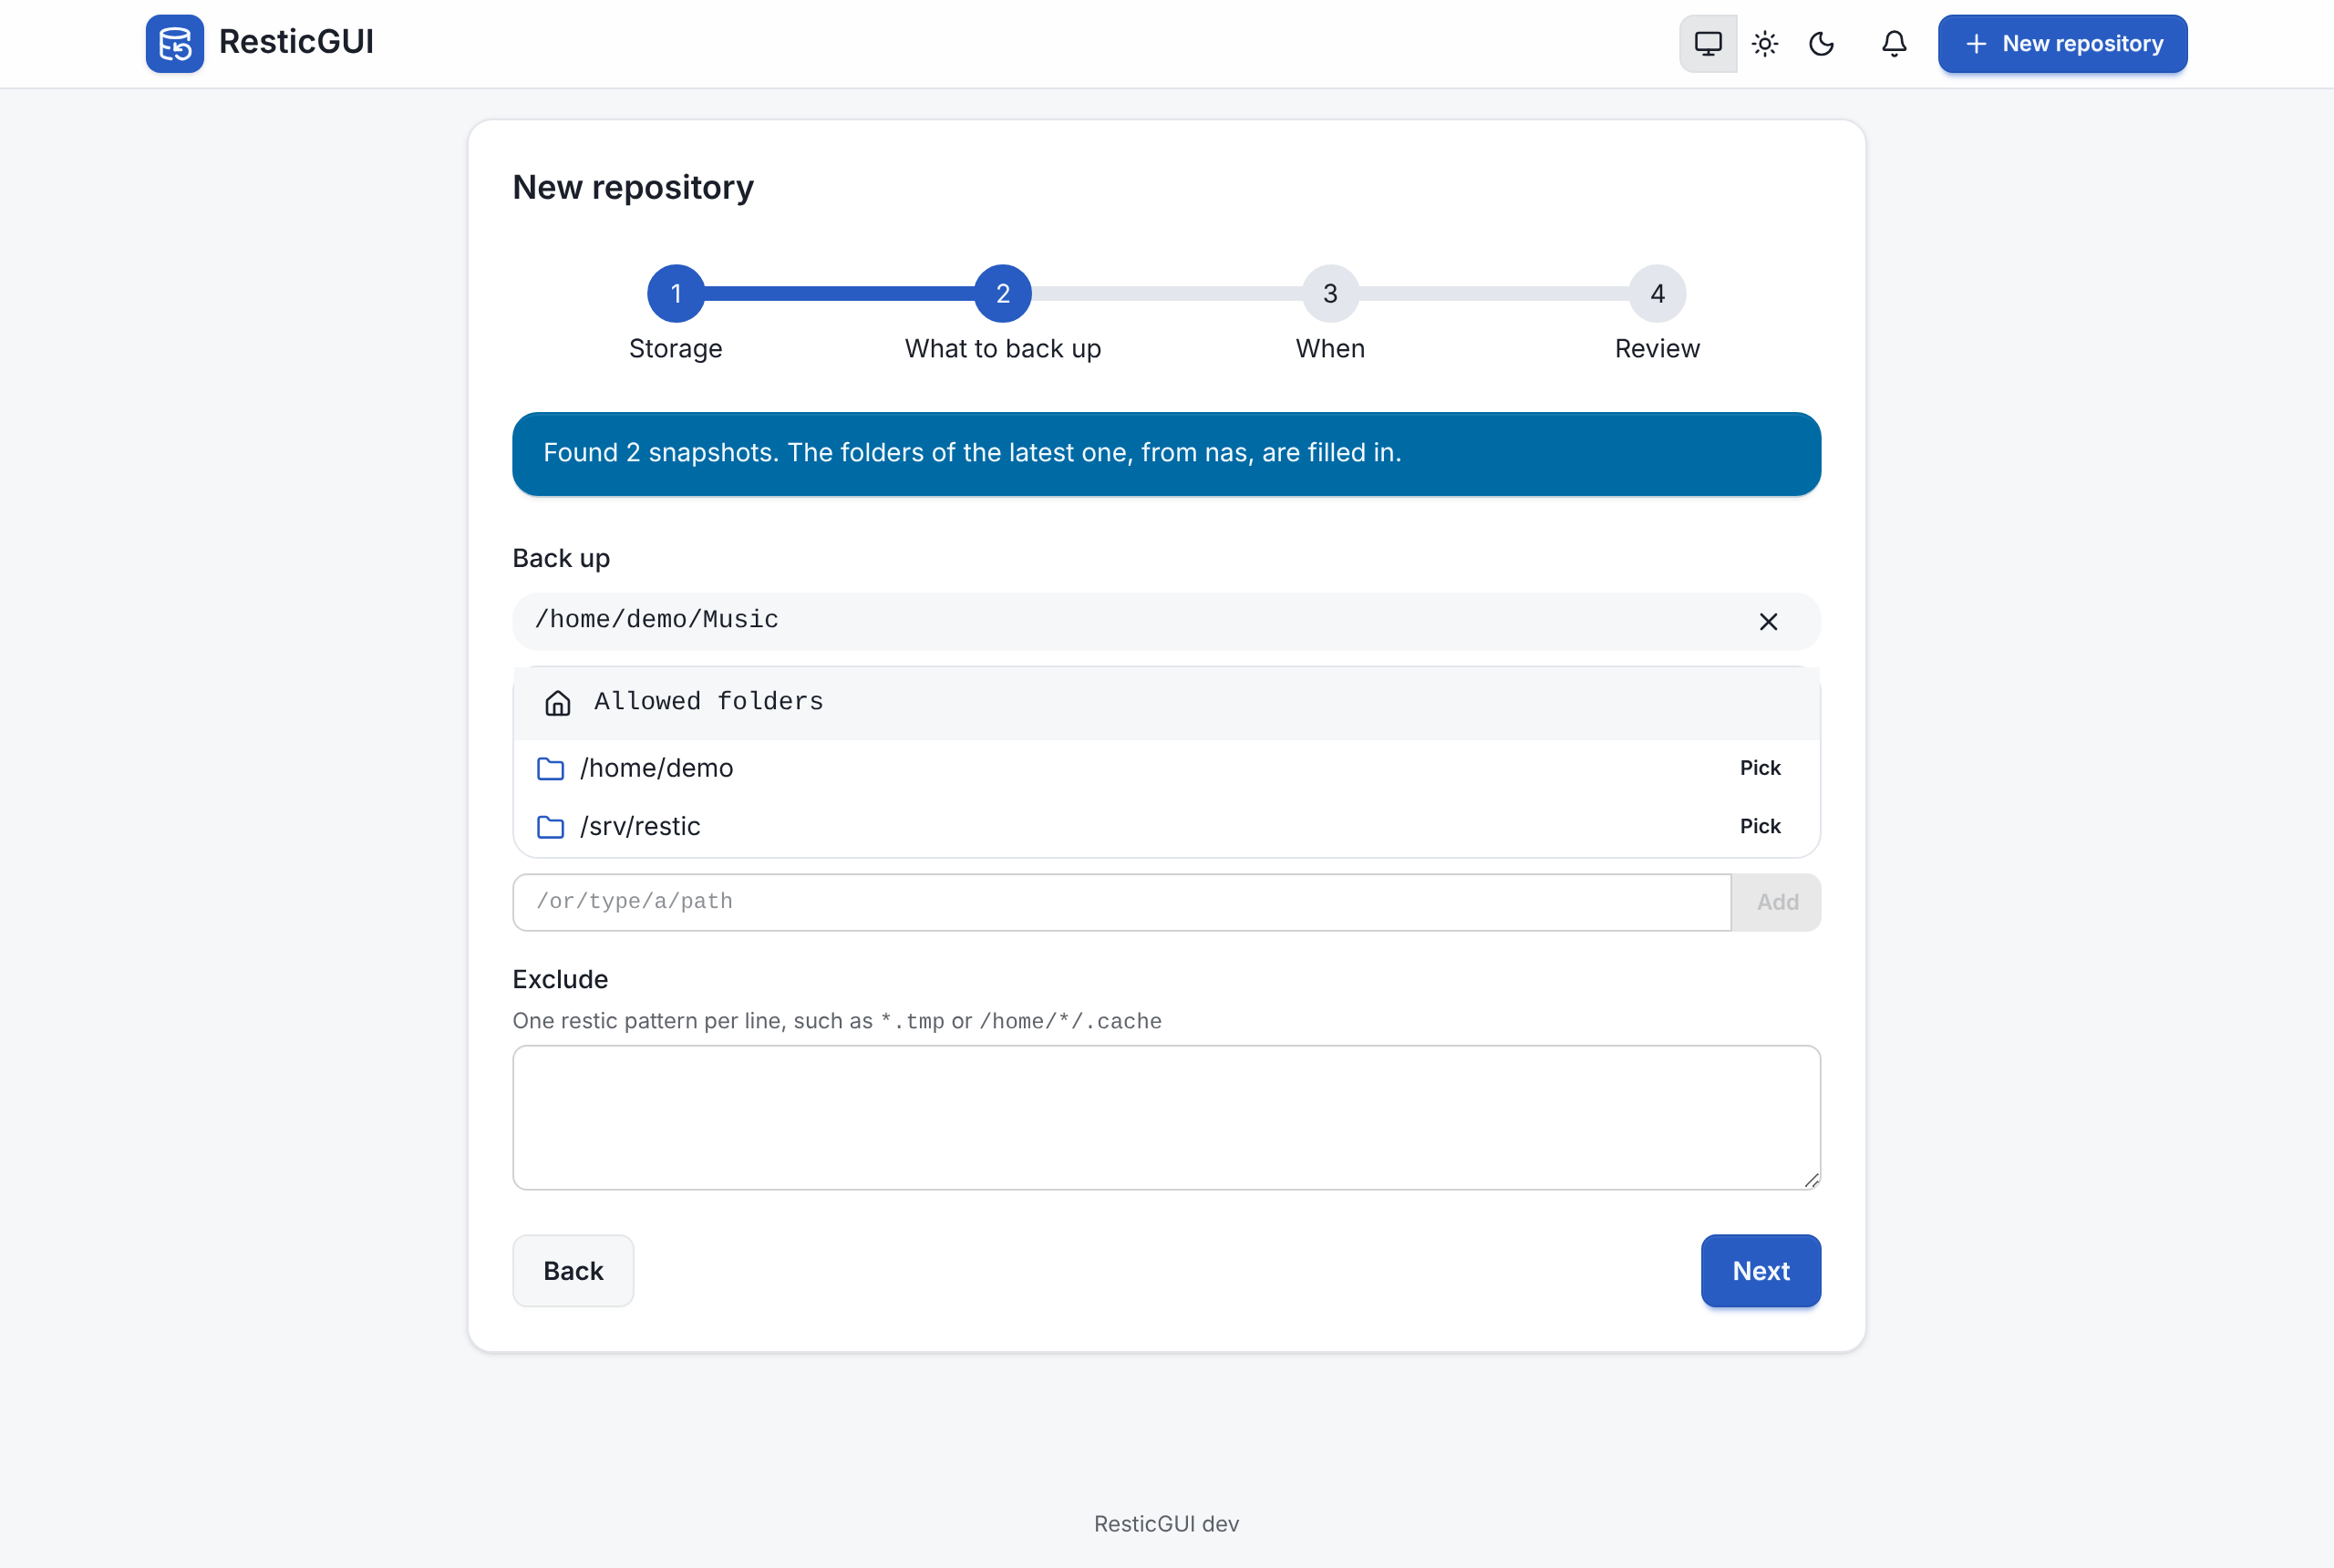Click the Next button
Screen dimensions: 2334x1568
[x=1760, y=1270]
